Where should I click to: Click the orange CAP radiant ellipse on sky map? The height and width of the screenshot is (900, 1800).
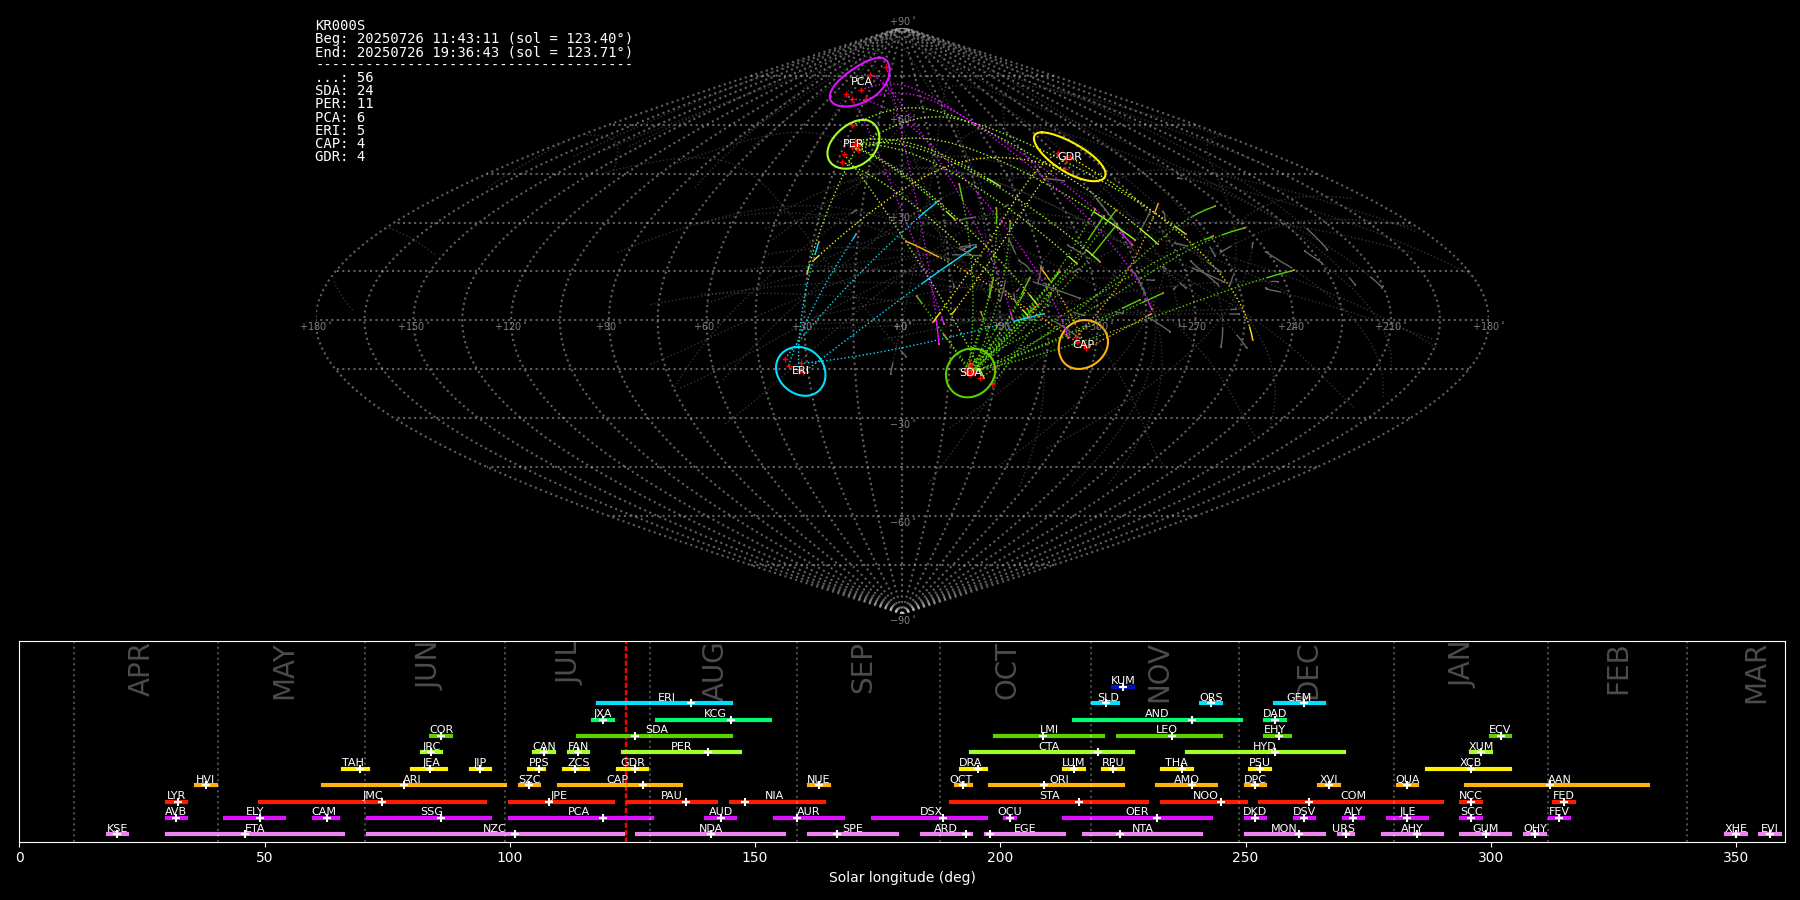[x=1083, y=344]
